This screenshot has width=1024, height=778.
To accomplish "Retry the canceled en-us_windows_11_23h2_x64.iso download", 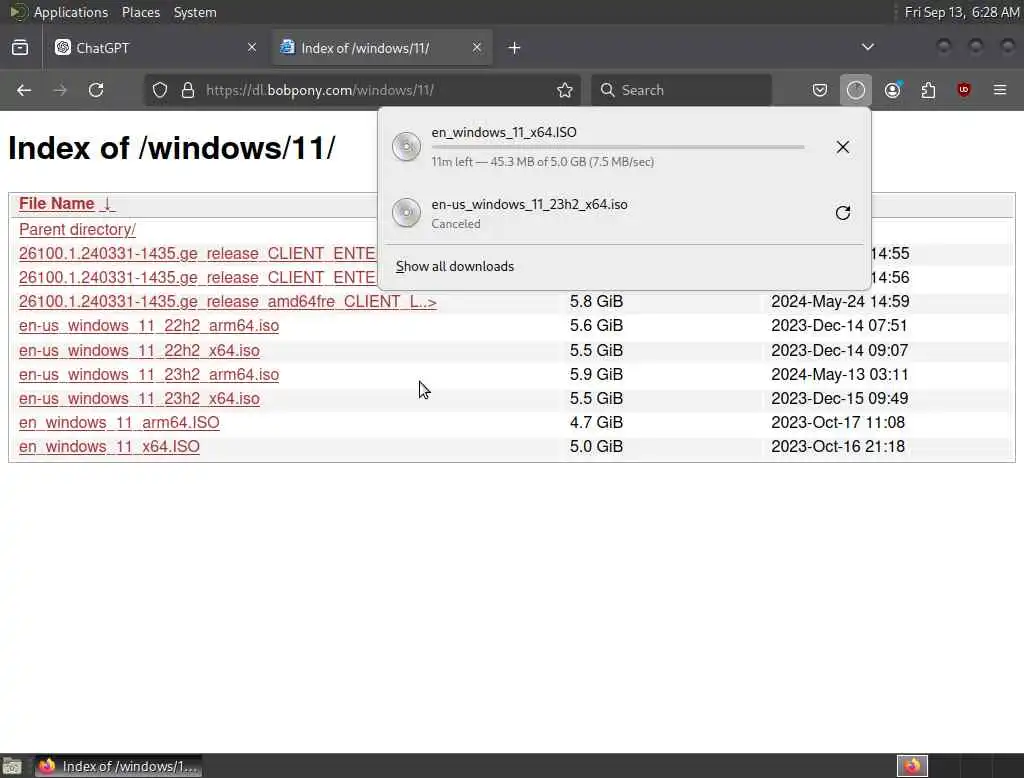I will tap(842, 213).
